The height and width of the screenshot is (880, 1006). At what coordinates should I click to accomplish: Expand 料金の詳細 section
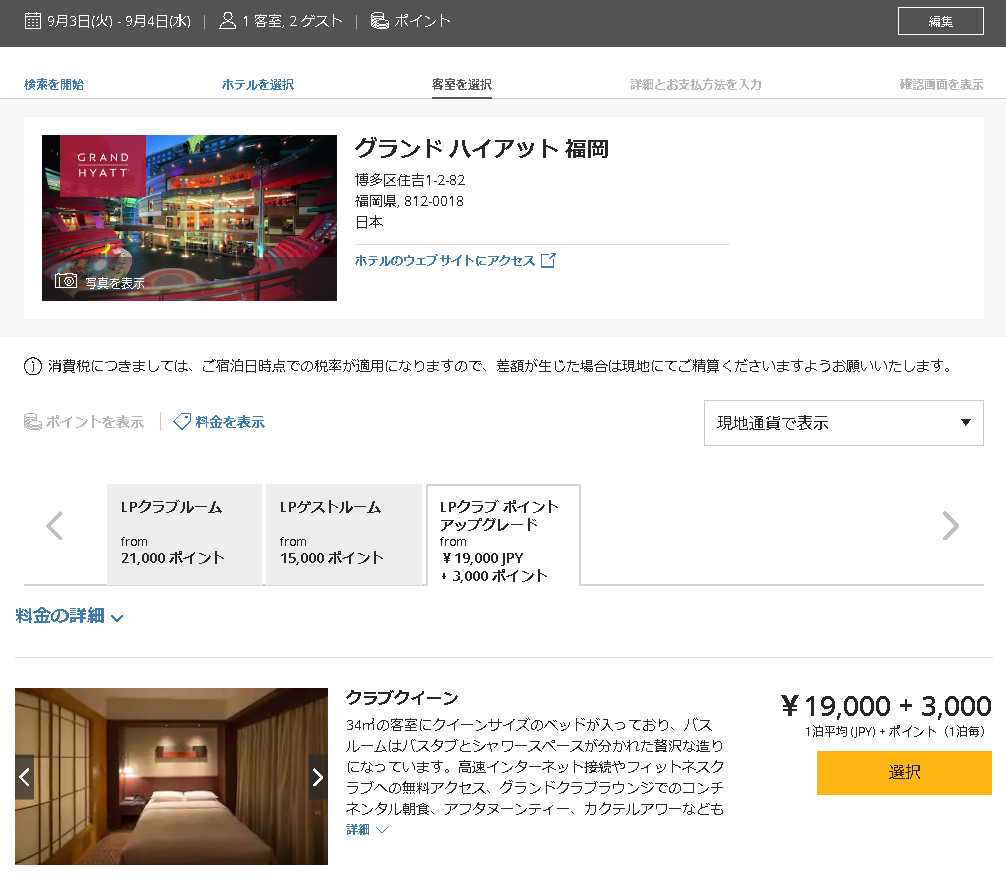69,616
